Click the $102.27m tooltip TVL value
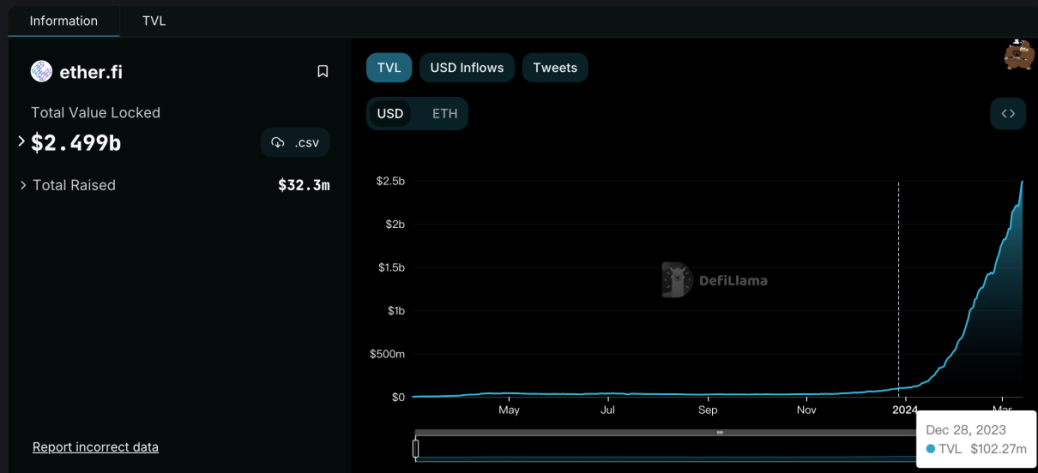Image resolution: width=1038 pixels, height=473 pixels. pyautogui.click(x=998, y=449)
